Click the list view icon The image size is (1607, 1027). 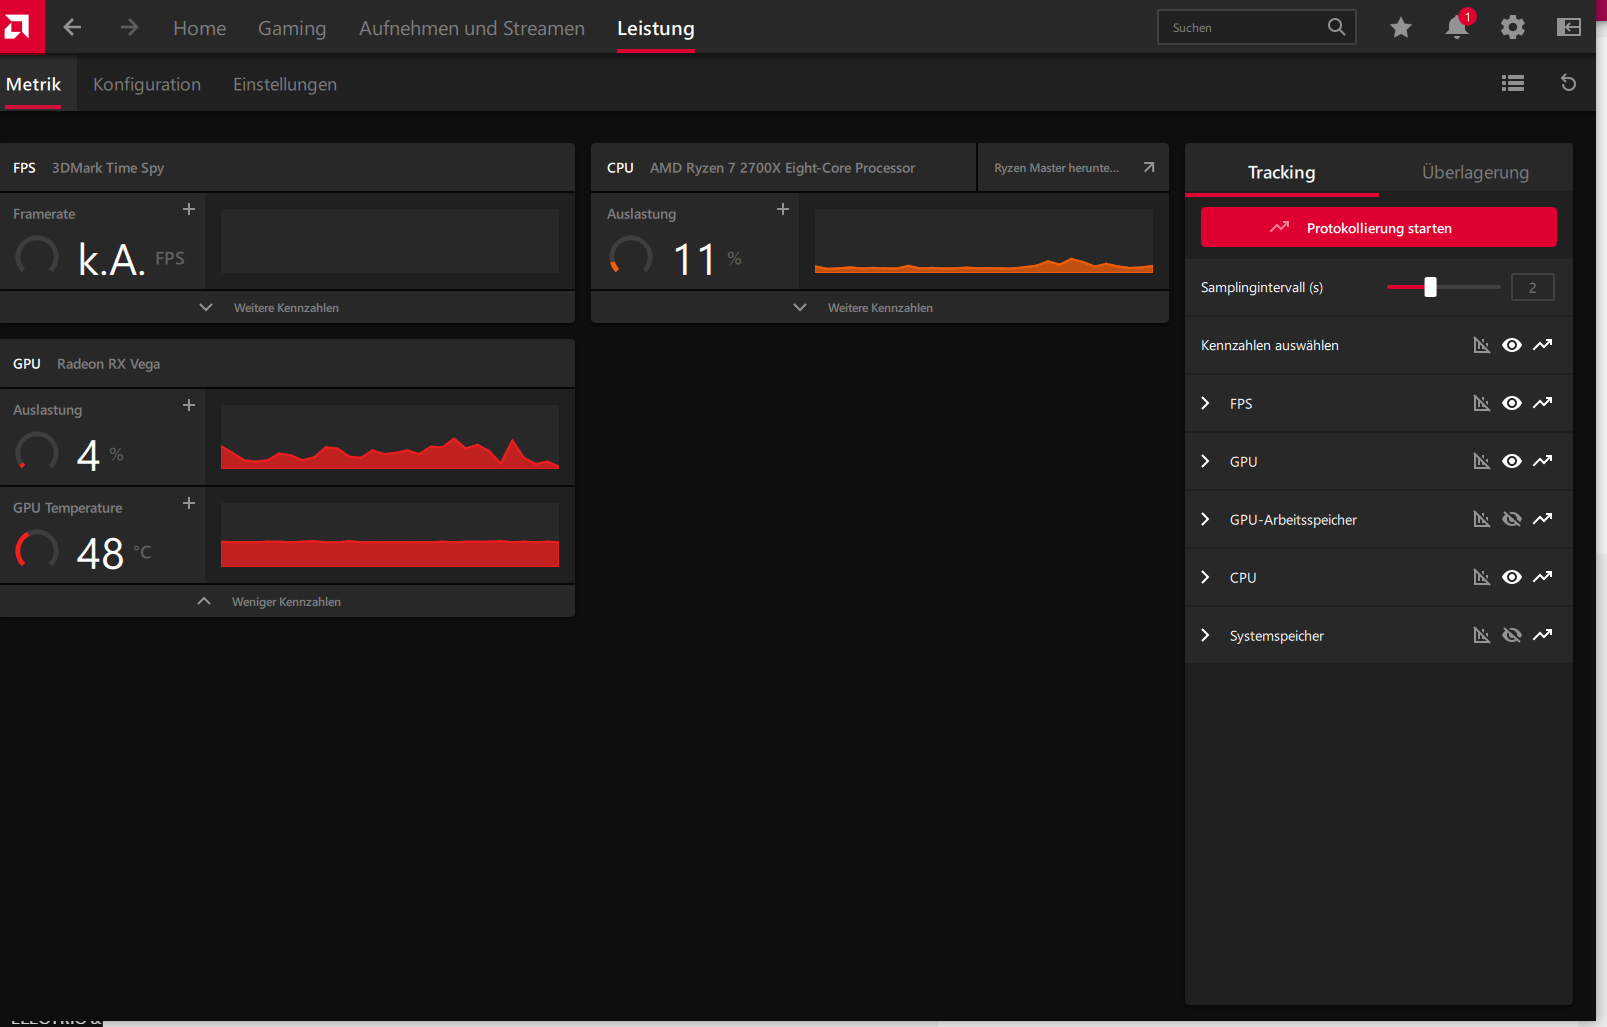[1513, 84]
